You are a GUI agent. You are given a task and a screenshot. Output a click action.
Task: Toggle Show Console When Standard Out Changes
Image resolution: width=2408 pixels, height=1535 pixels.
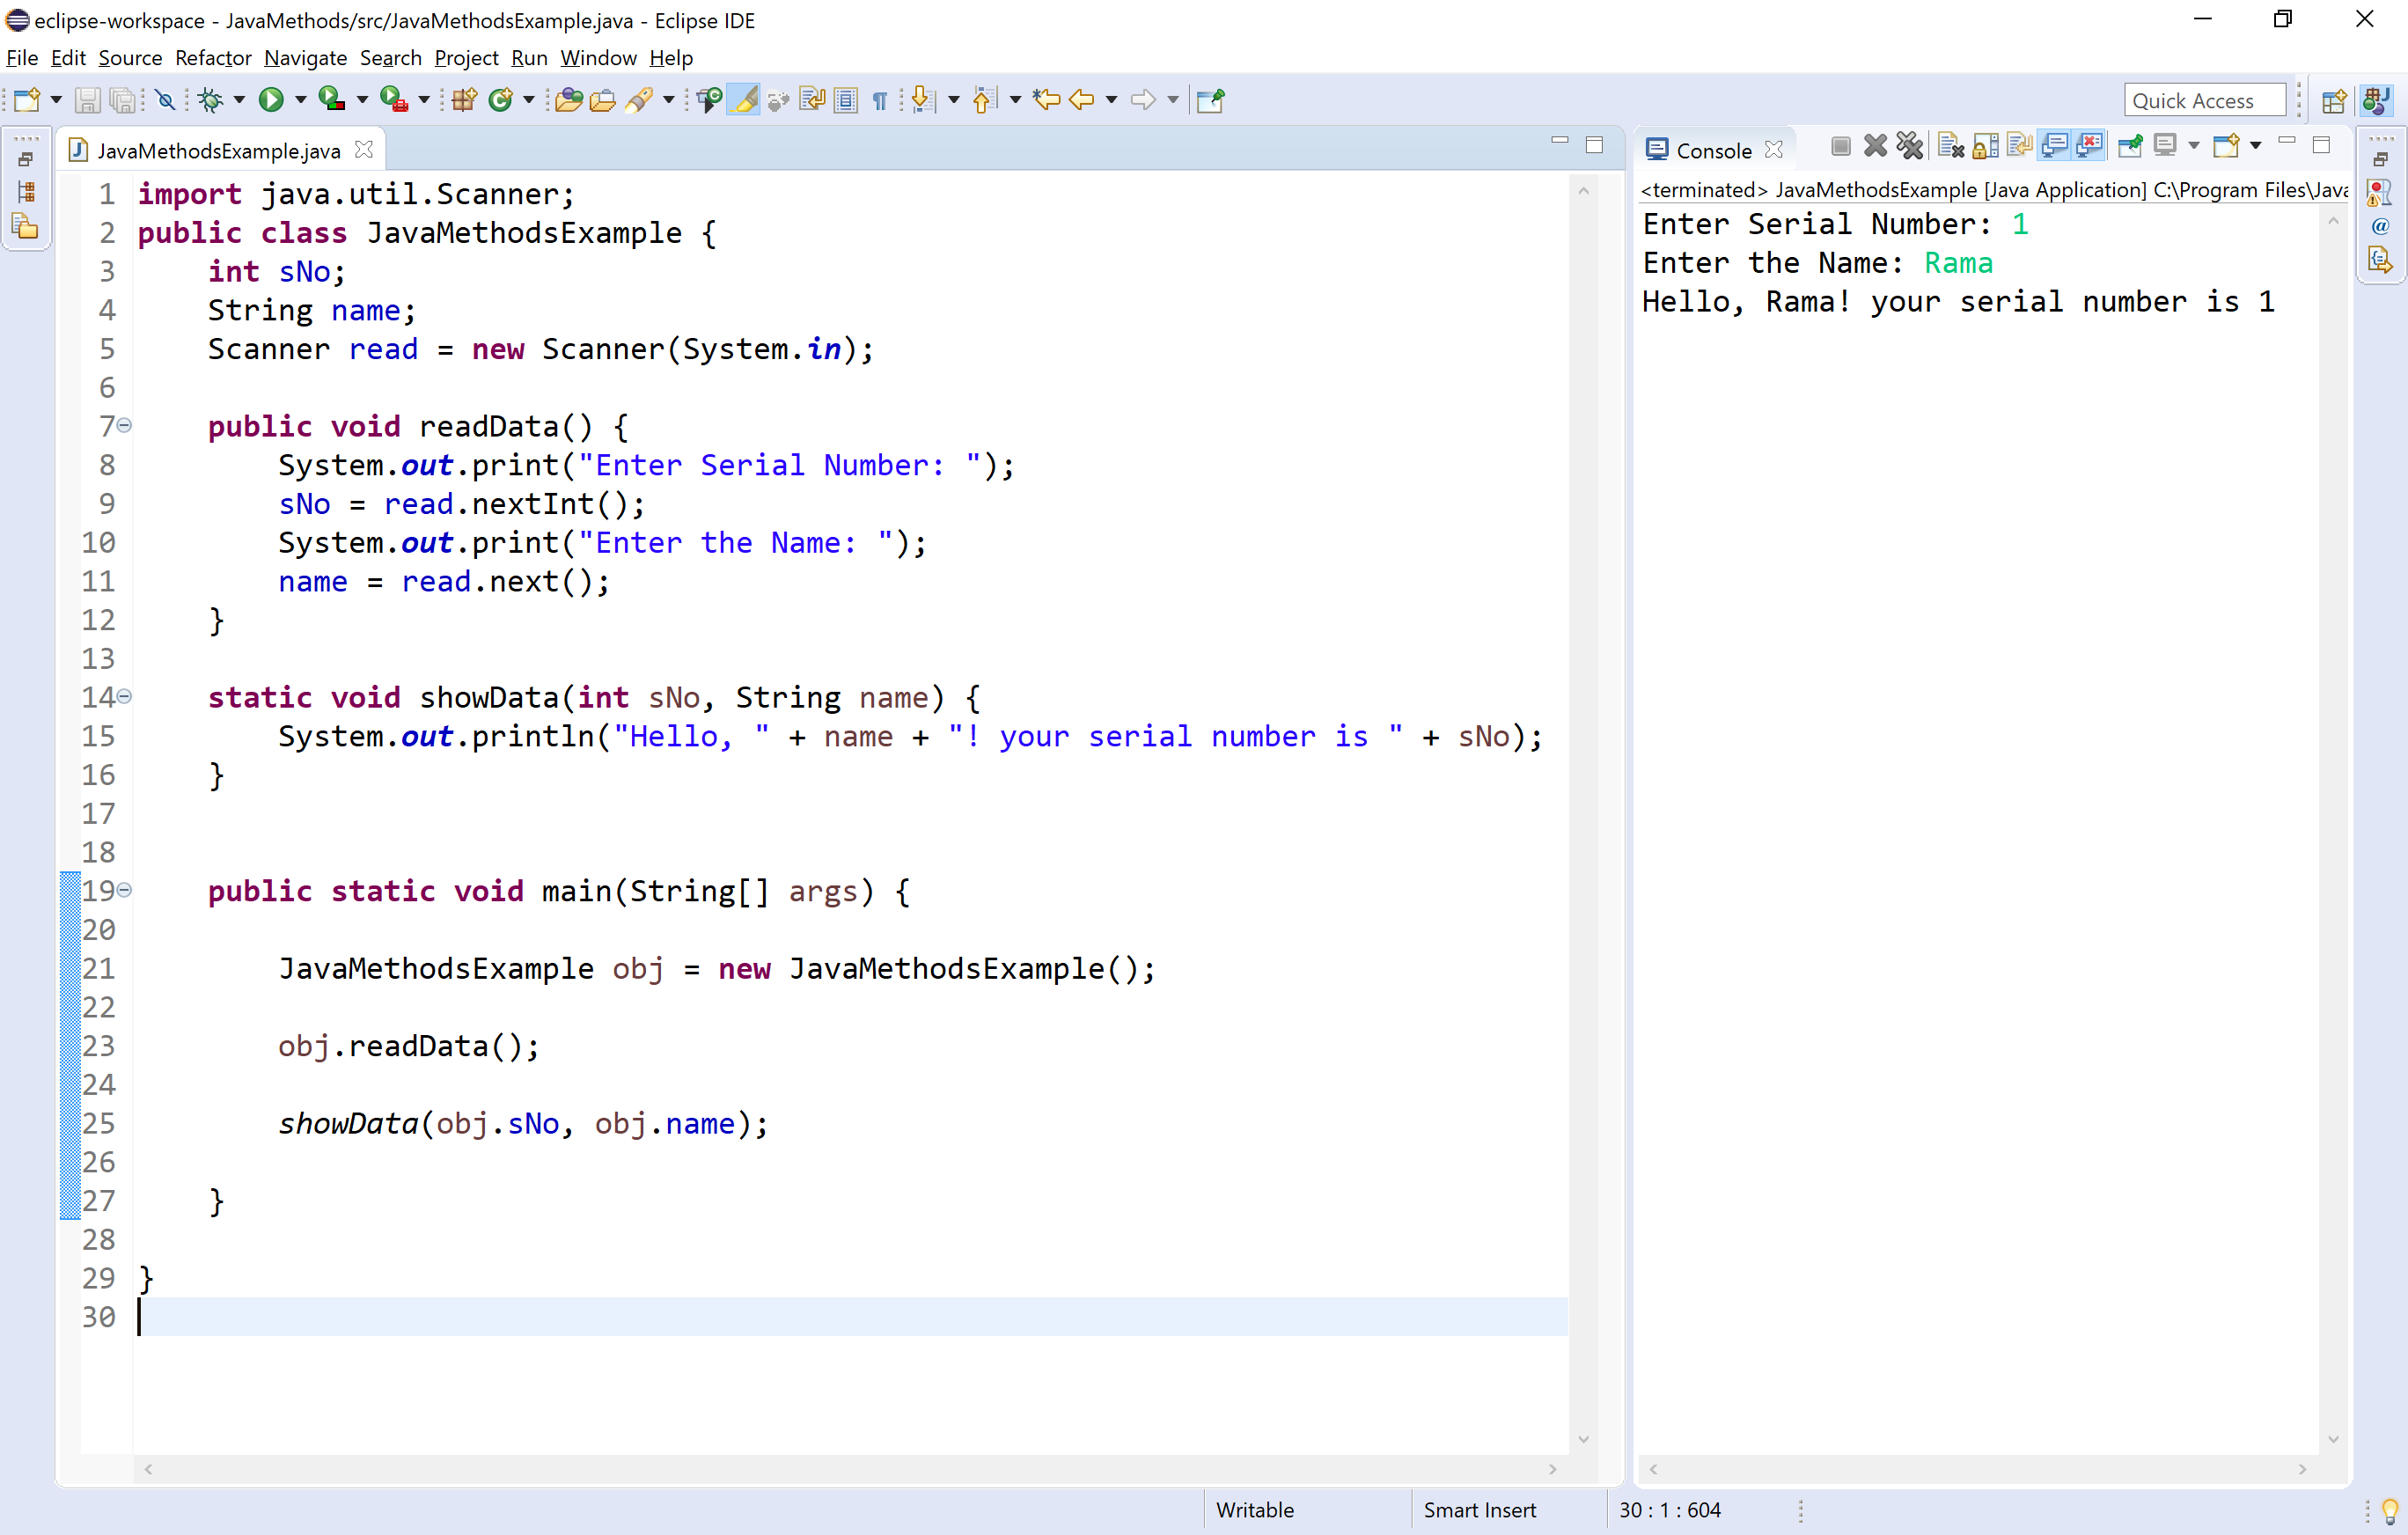point(2055,145)
